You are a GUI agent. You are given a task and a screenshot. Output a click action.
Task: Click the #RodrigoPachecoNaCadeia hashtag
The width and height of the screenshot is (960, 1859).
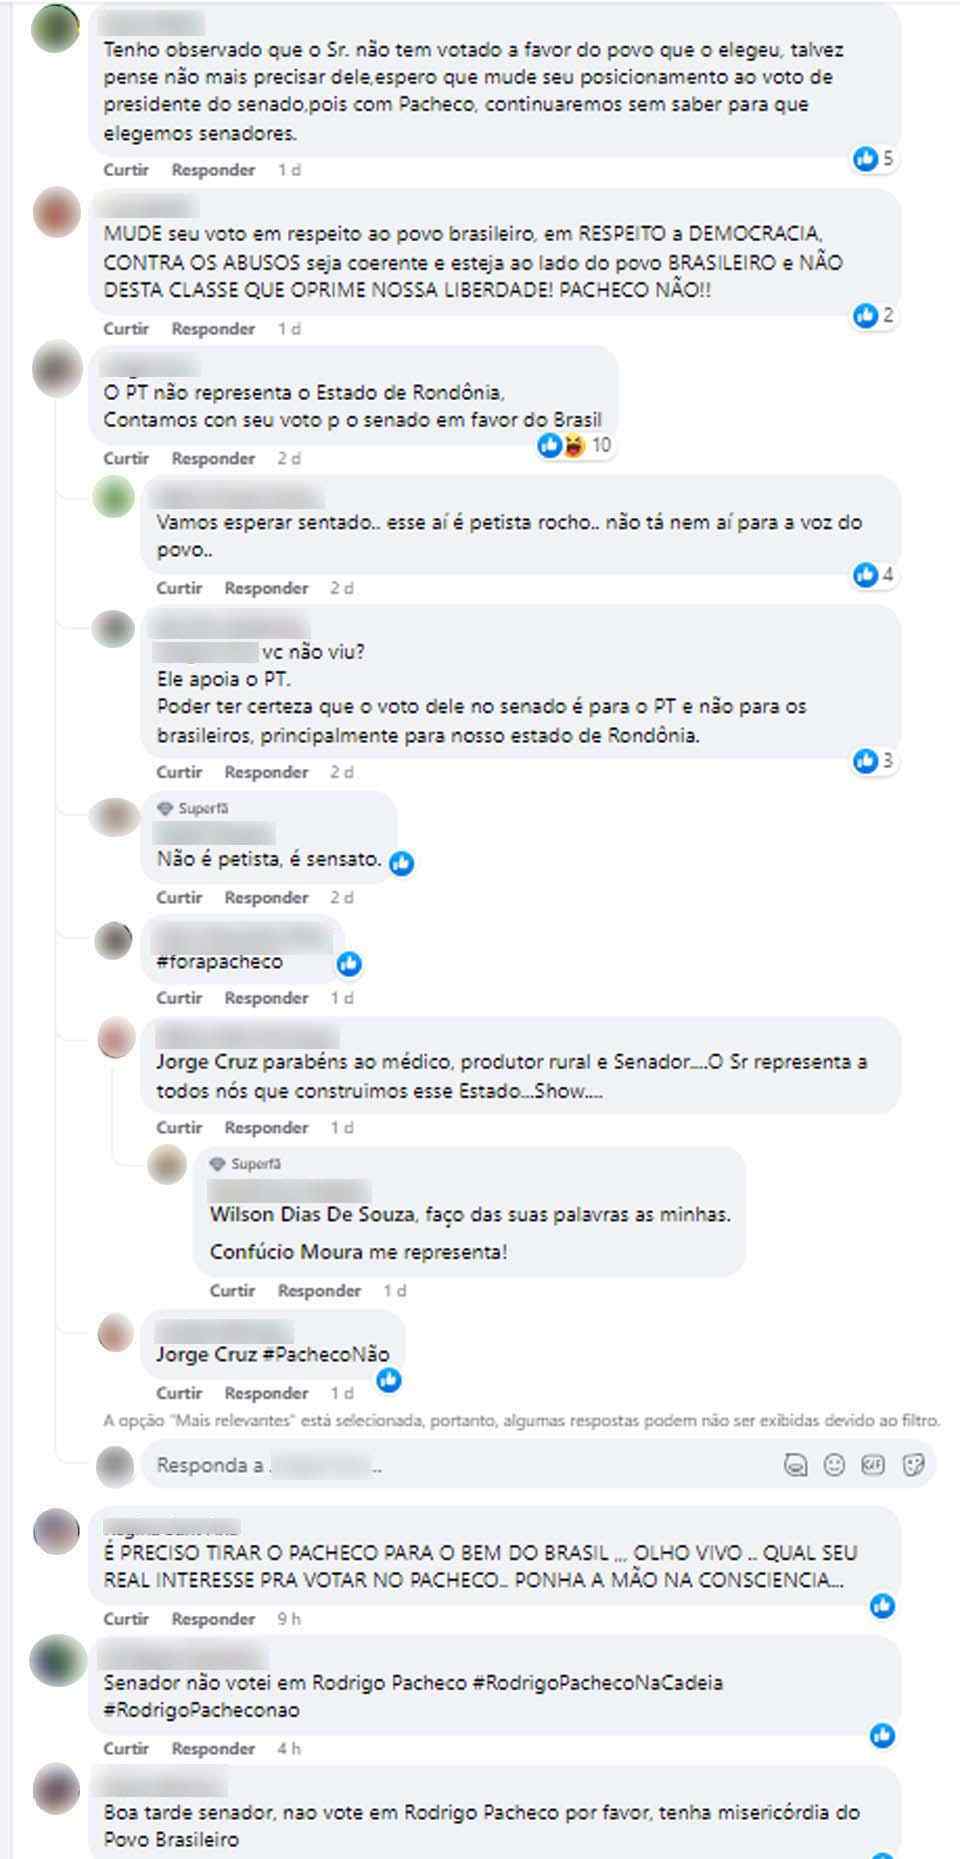[x=597, y=1683]
